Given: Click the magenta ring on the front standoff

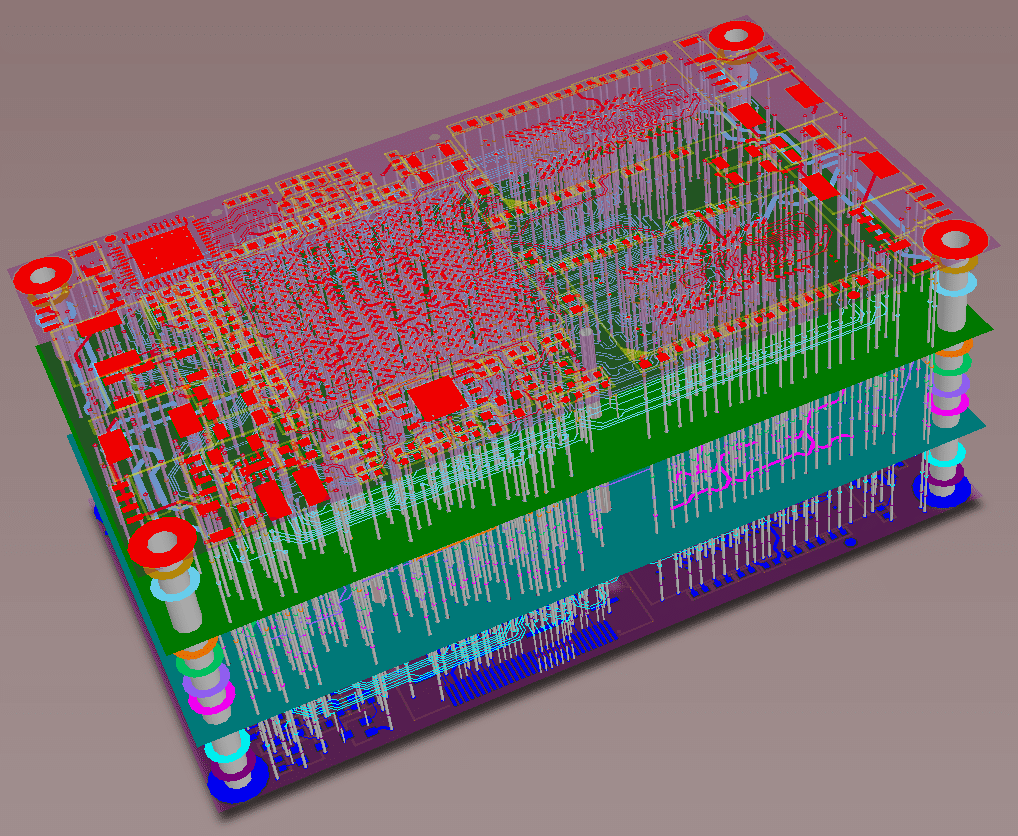Looking at the screenshot, I should pyautogui.click(x=212, y=702).
